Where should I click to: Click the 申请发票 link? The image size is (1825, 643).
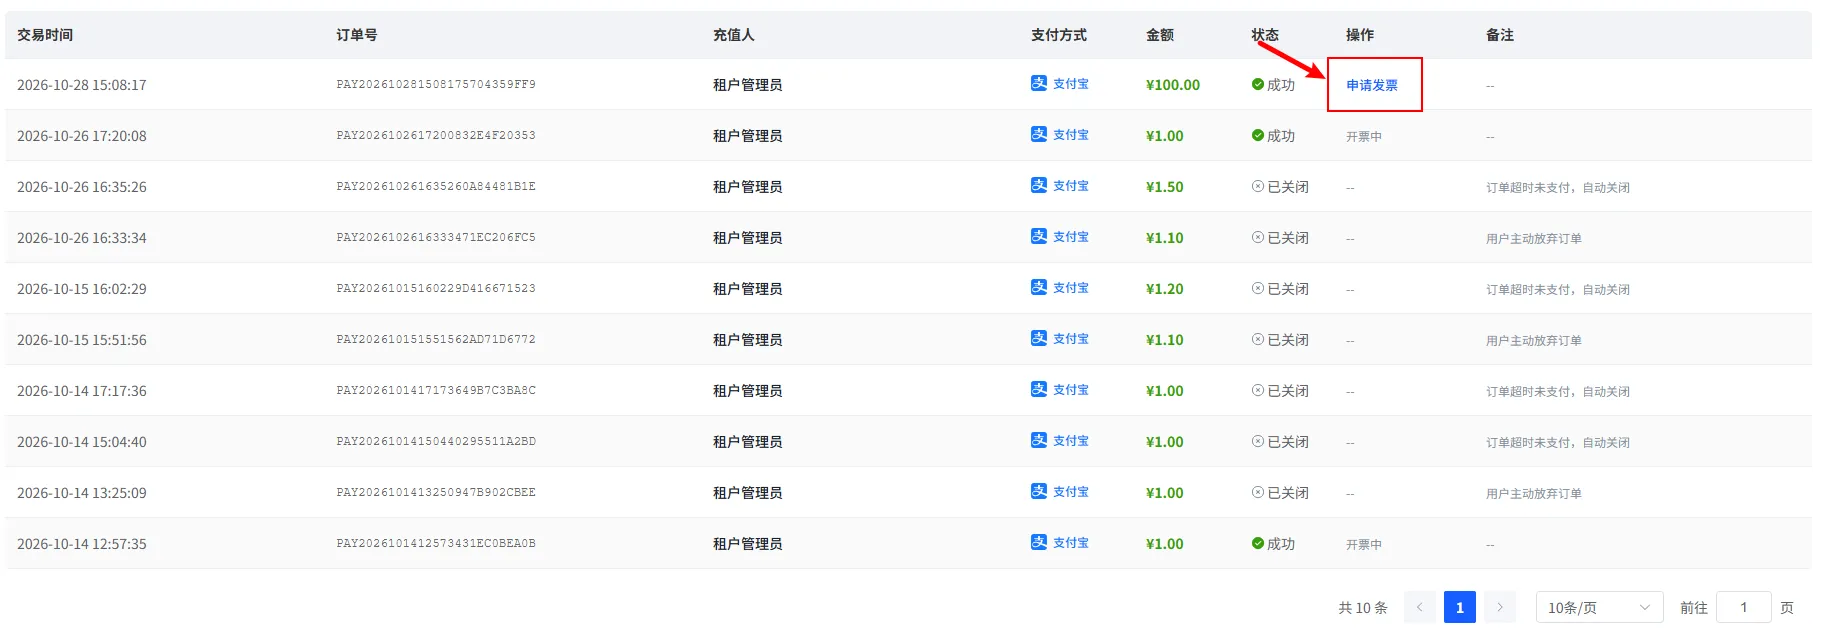click(1372, 86)
